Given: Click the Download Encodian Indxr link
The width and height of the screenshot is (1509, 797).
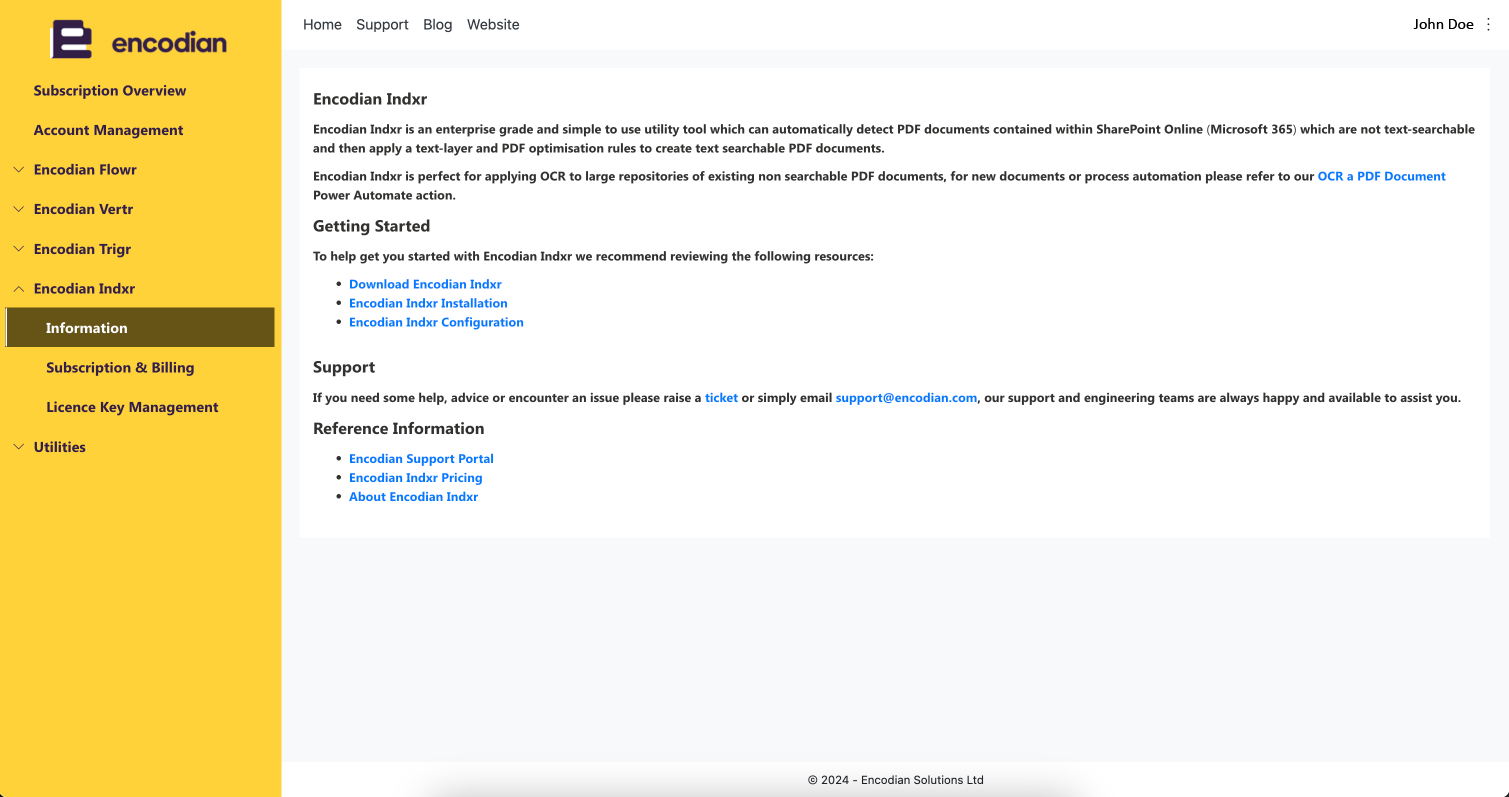Looking at the screenshot, I should point(425,284).
